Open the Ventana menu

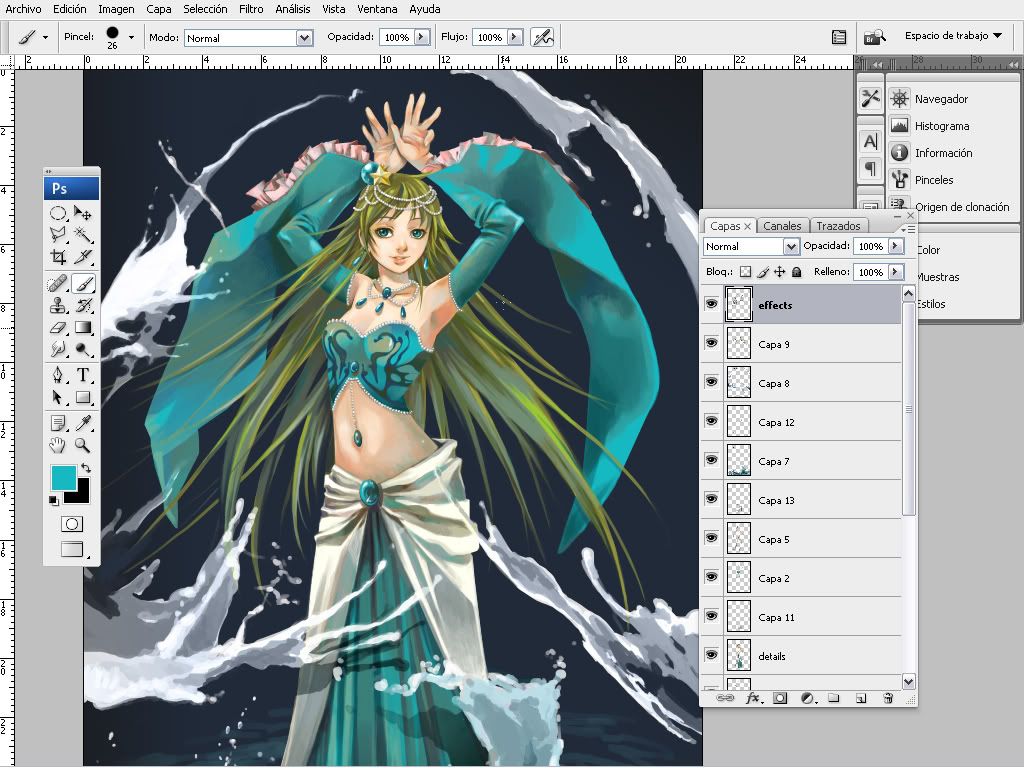click(377, 9)
